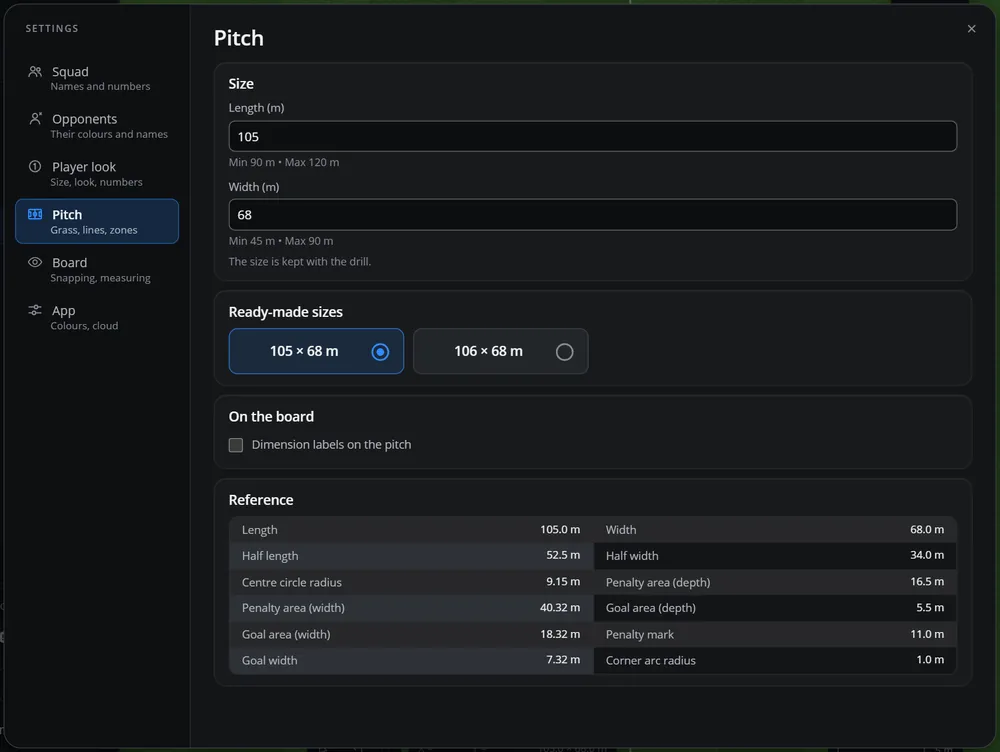Click the Length (m) input field

pos(592,136)
